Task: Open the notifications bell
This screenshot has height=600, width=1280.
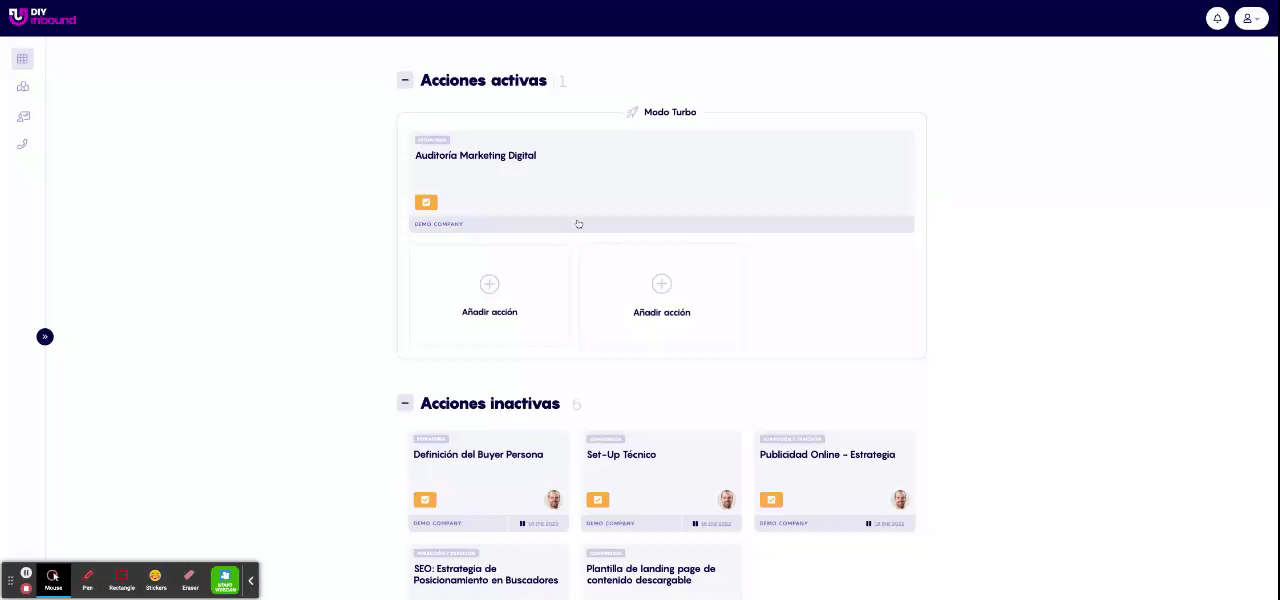Action: (1217, 18)
